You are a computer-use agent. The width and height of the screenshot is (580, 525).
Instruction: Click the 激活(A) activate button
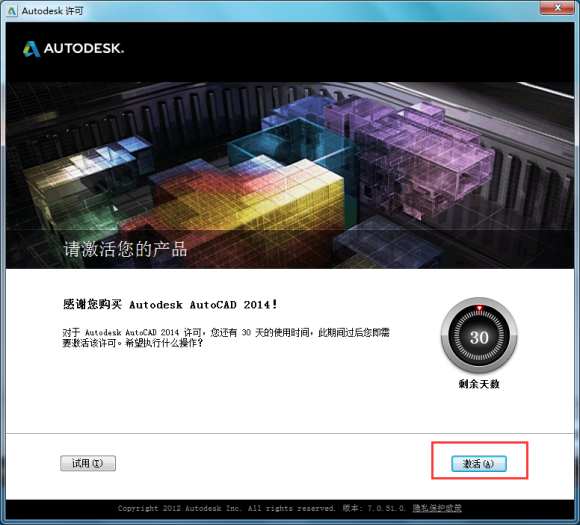click(479, 463)
